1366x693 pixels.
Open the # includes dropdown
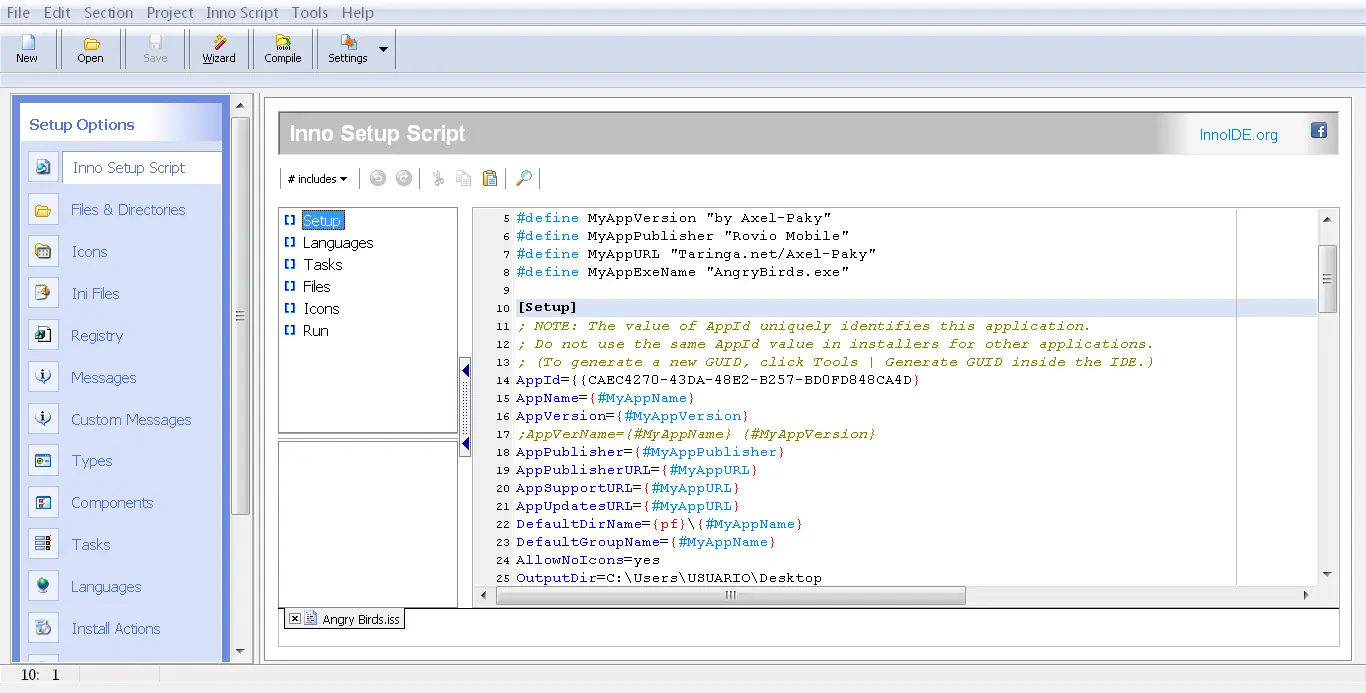pyautogui.click(x=317, y=179)
